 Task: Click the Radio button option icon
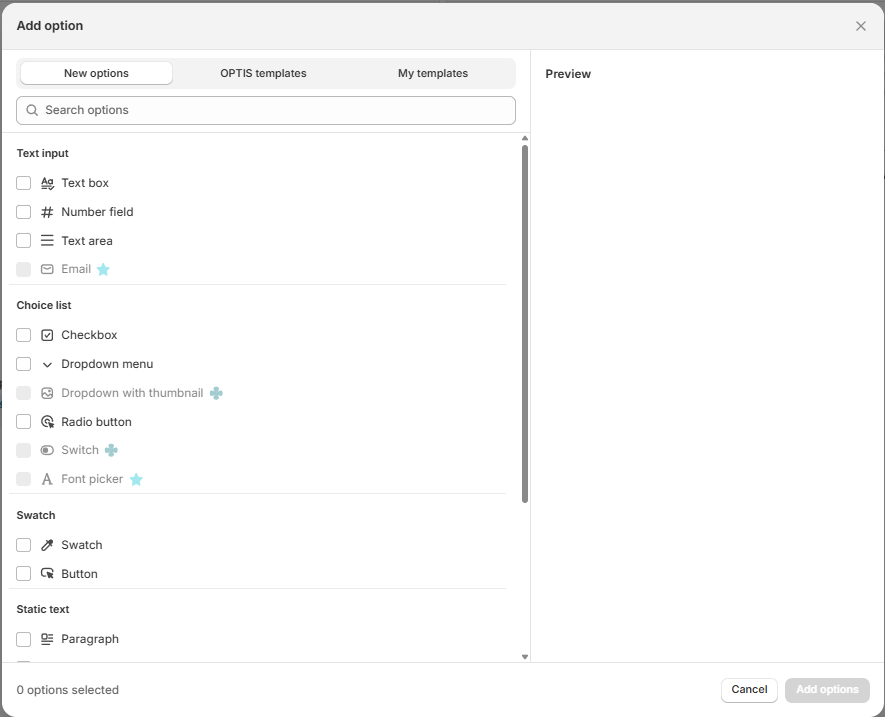[47, 422]
